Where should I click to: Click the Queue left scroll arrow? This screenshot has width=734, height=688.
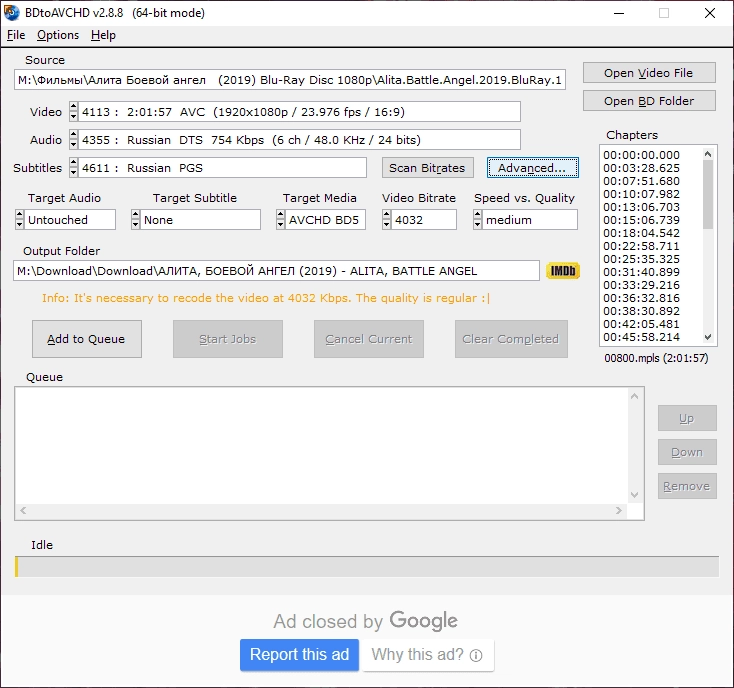pyautogui.click(x=23, y=510)
